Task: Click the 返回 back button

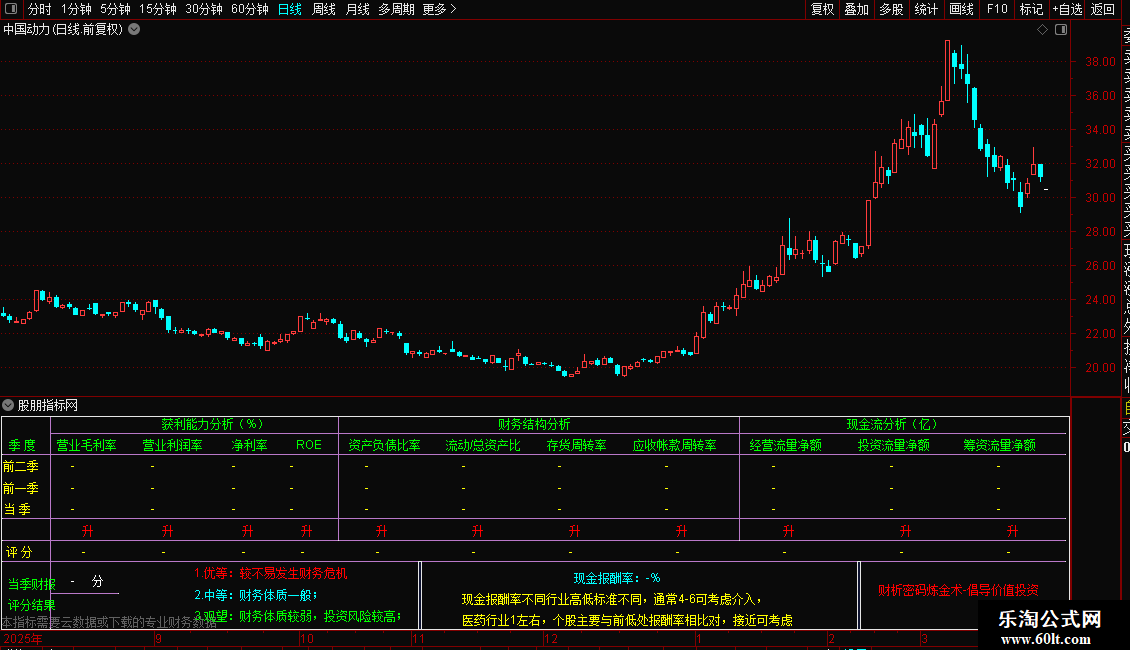Action: (x=1103, y=9)
